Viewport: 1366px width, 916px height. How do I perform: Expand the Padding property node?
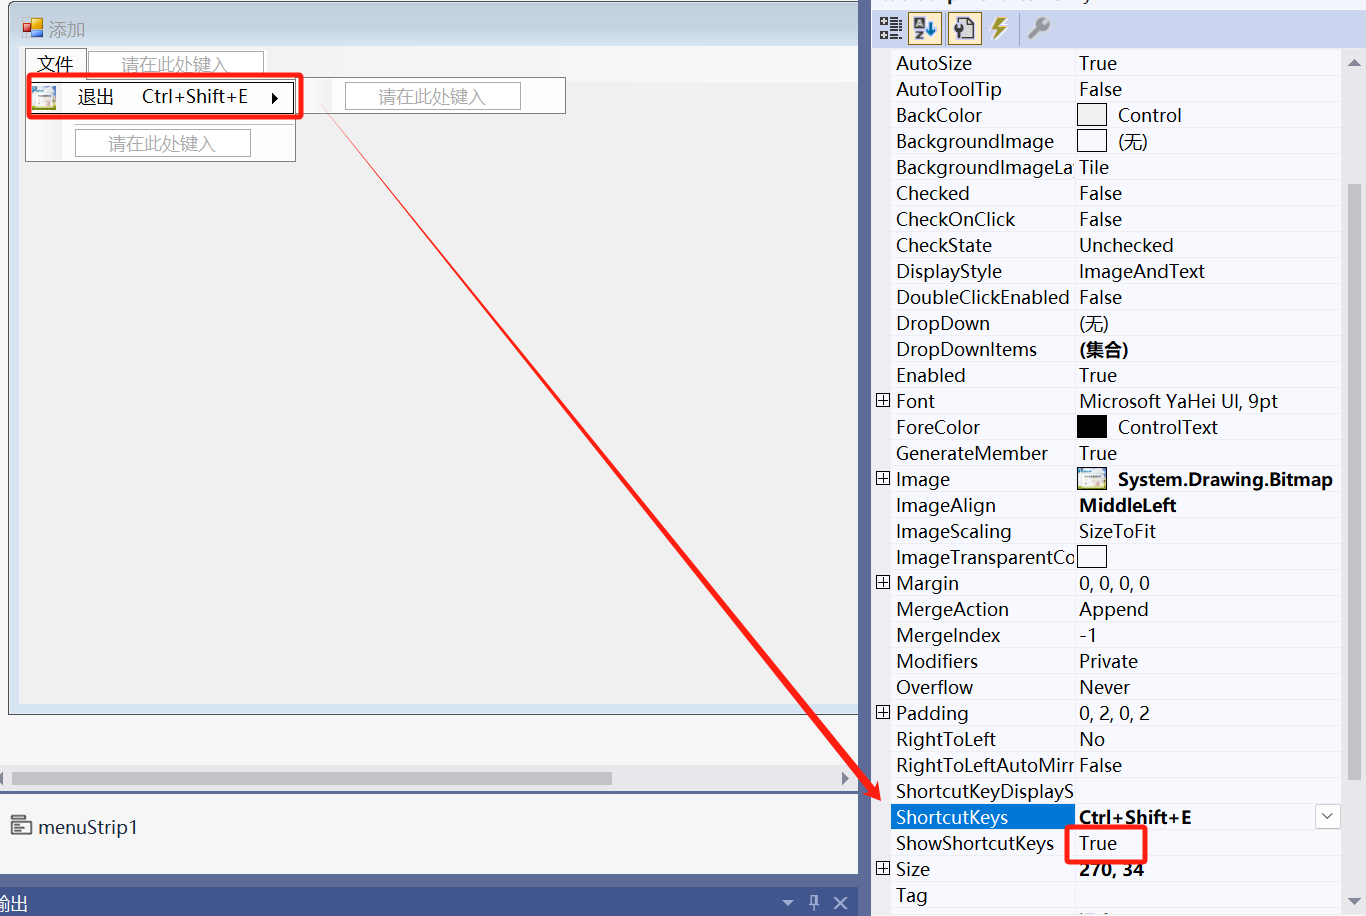883,712
